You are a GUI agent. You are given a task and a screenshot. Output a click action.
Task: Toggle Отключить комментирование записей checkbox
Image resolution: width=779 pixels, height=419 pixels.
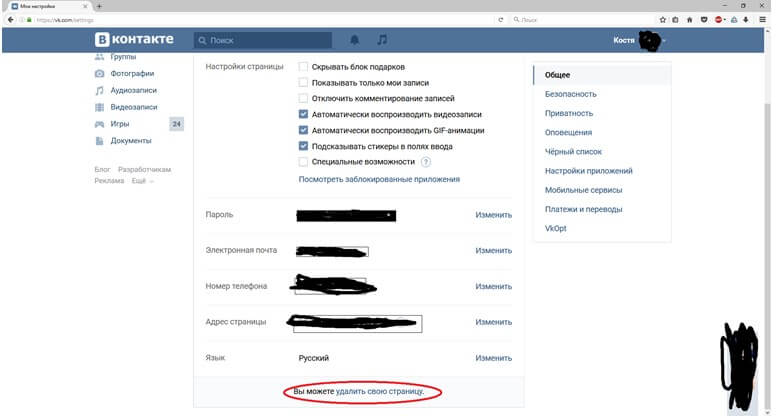point(303,99)
